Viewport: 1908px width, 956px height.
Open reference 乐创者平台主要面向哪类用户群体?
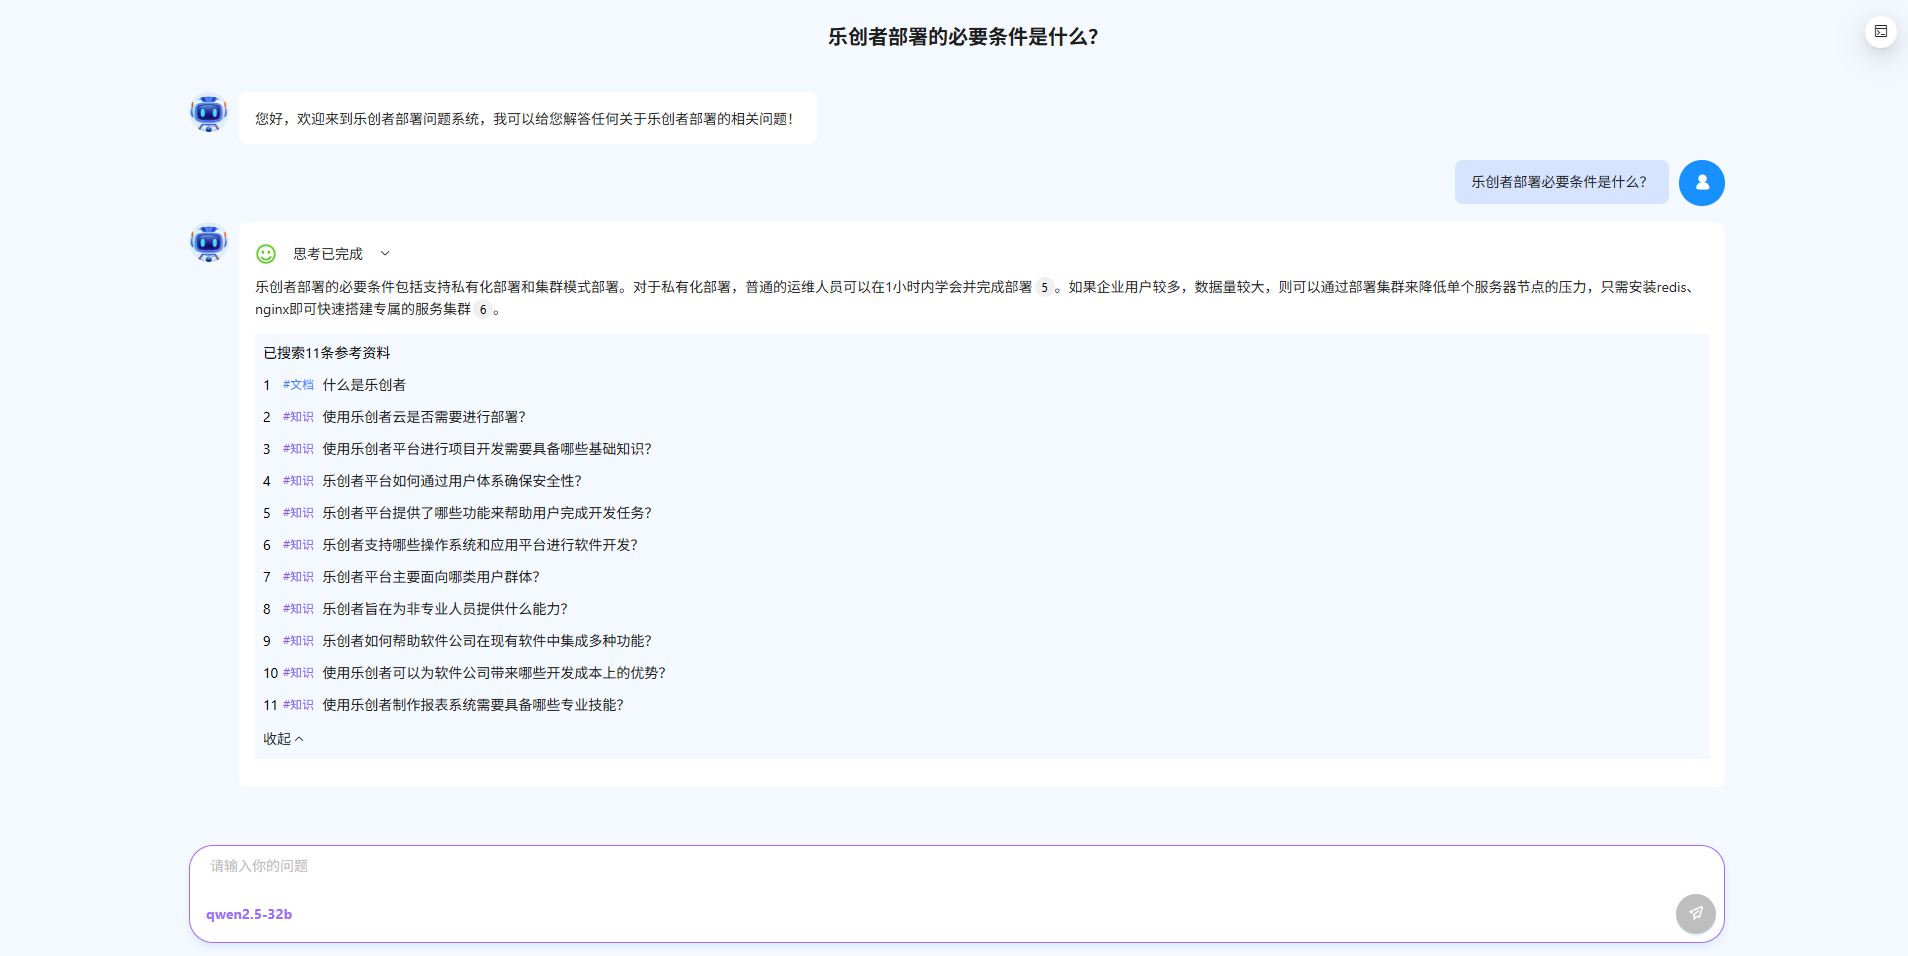tap(430, 577)
